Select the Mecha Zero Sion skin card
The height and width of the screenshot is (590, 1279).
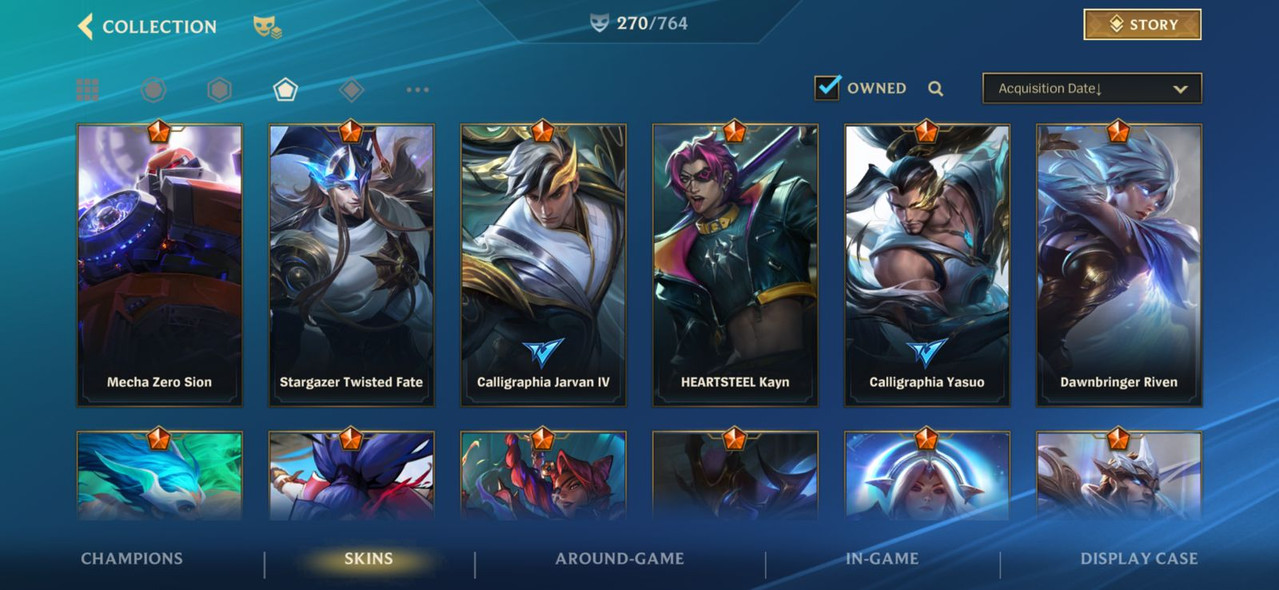tap(160, 265)
